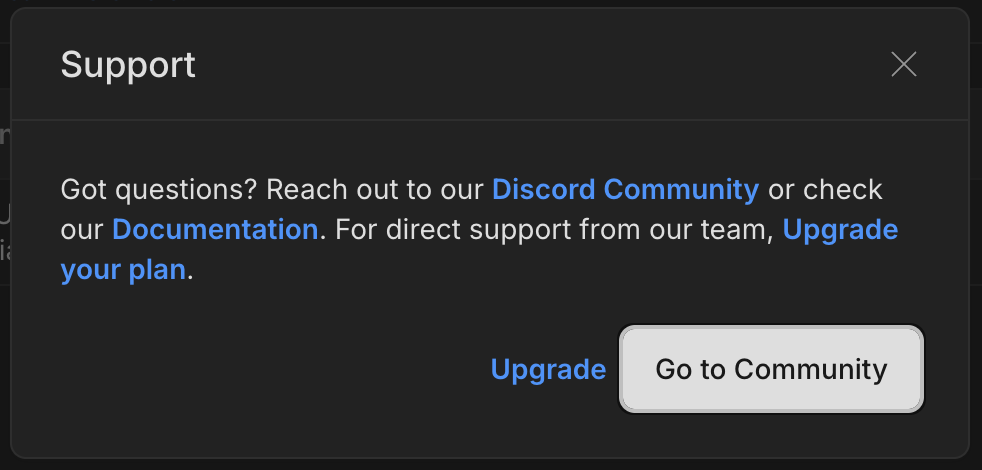Select the white Go to Community button
This screenshot has height=470, width=982.
click(771, 369)
